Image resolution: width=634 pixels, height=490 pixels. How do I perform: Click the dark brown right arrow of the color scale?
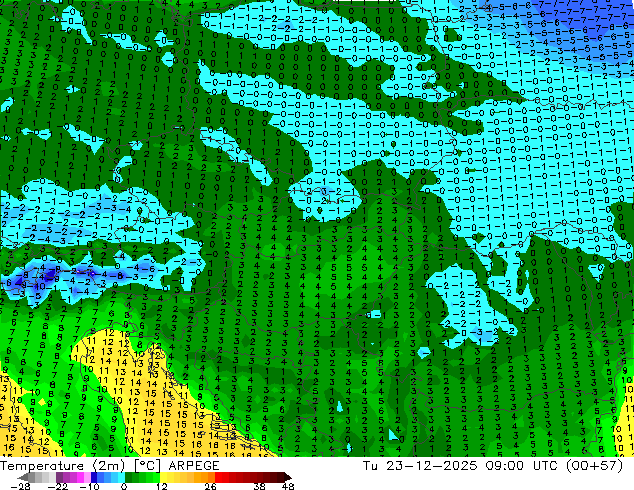pyautogui.click(x=288, y=477)
